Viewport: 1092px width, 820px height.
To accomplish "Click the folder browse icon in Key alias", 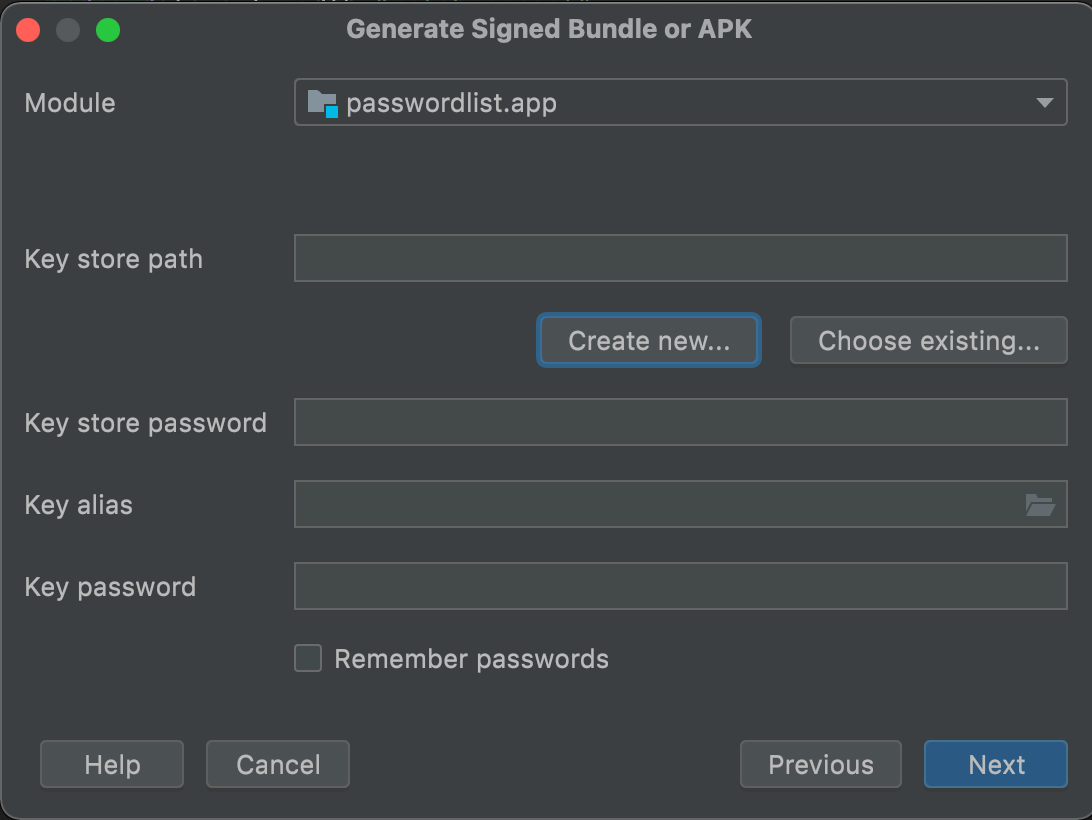I will 1040,506.
